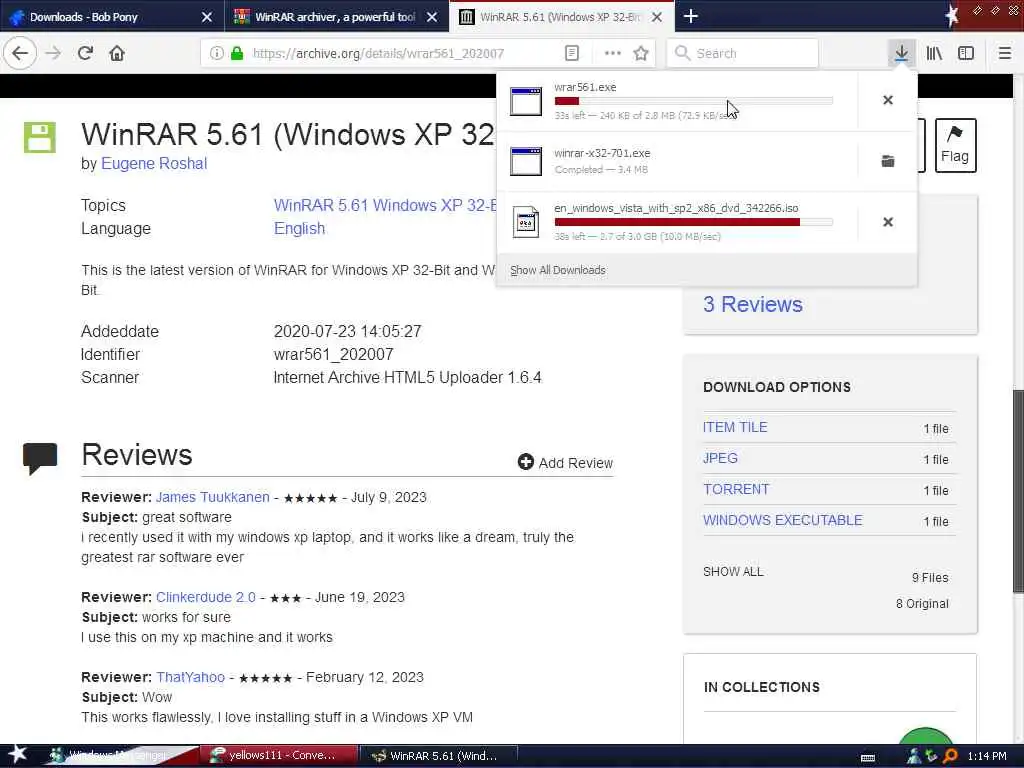Open page actions three-dot menu
1024x768 pixels.
[x=613, y=53]
